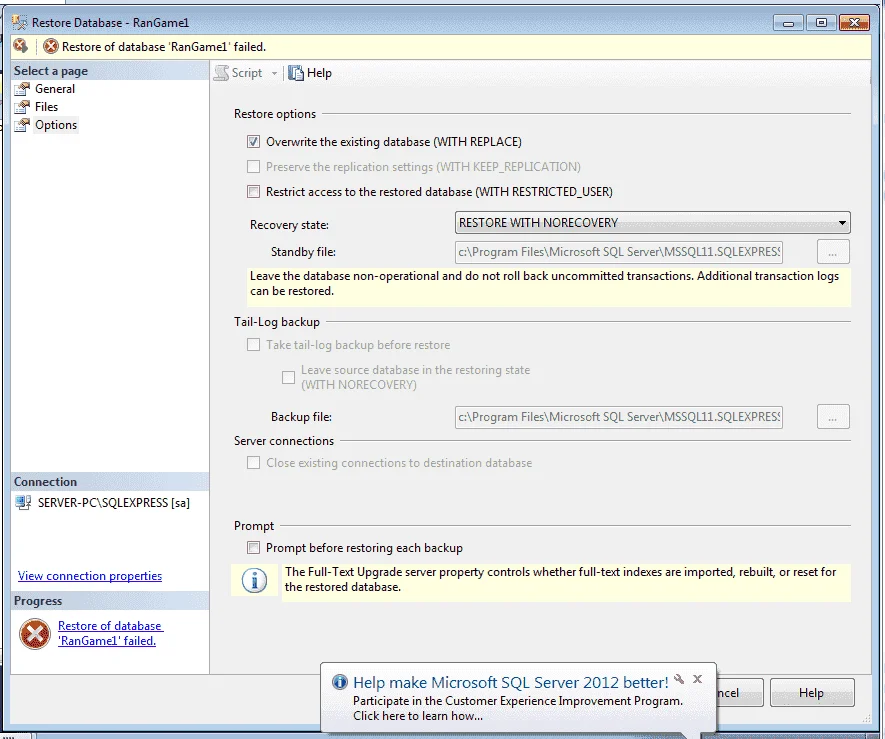
Task: Expand the Script dropdown arrow
Action: tap(274, 73)
